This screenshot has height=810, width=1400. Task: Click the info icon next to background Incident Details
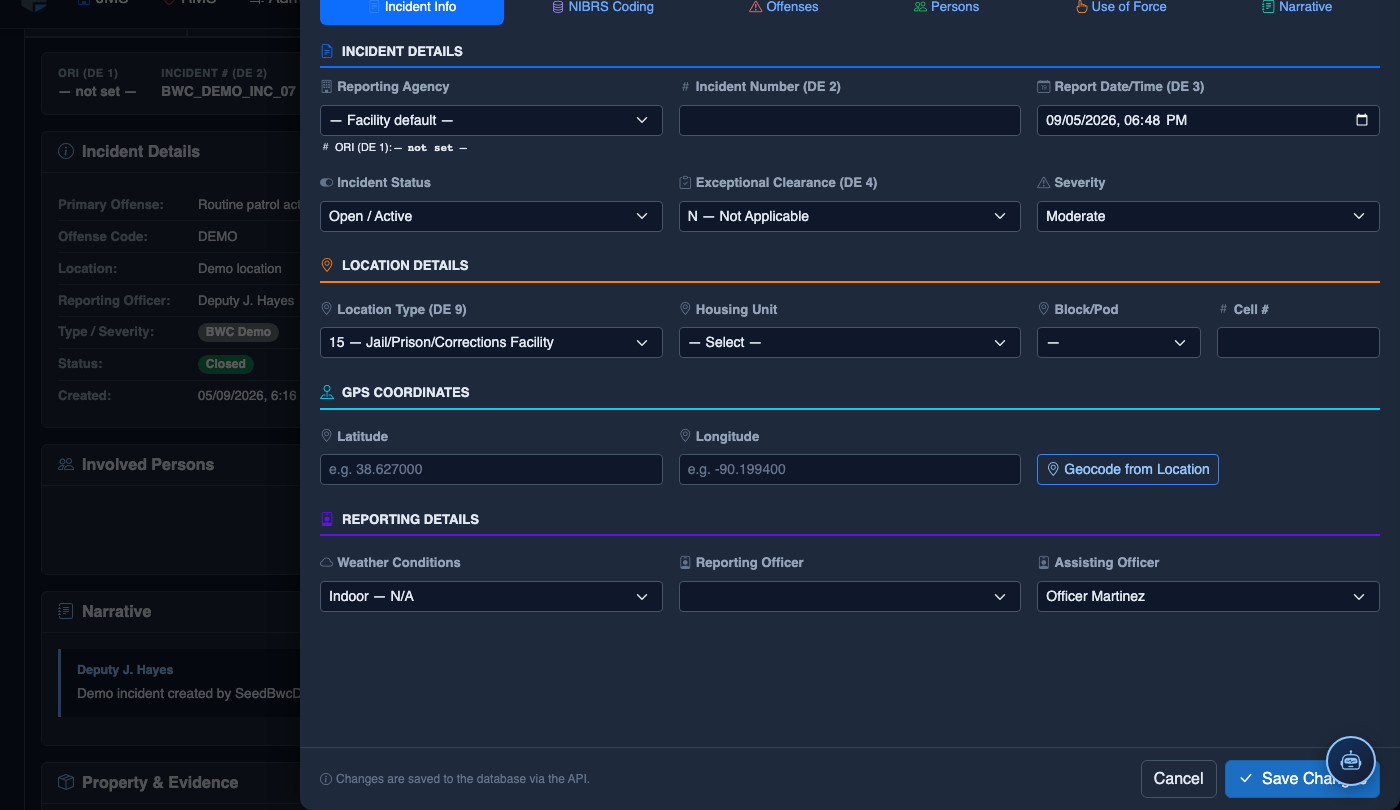(66, 152)
